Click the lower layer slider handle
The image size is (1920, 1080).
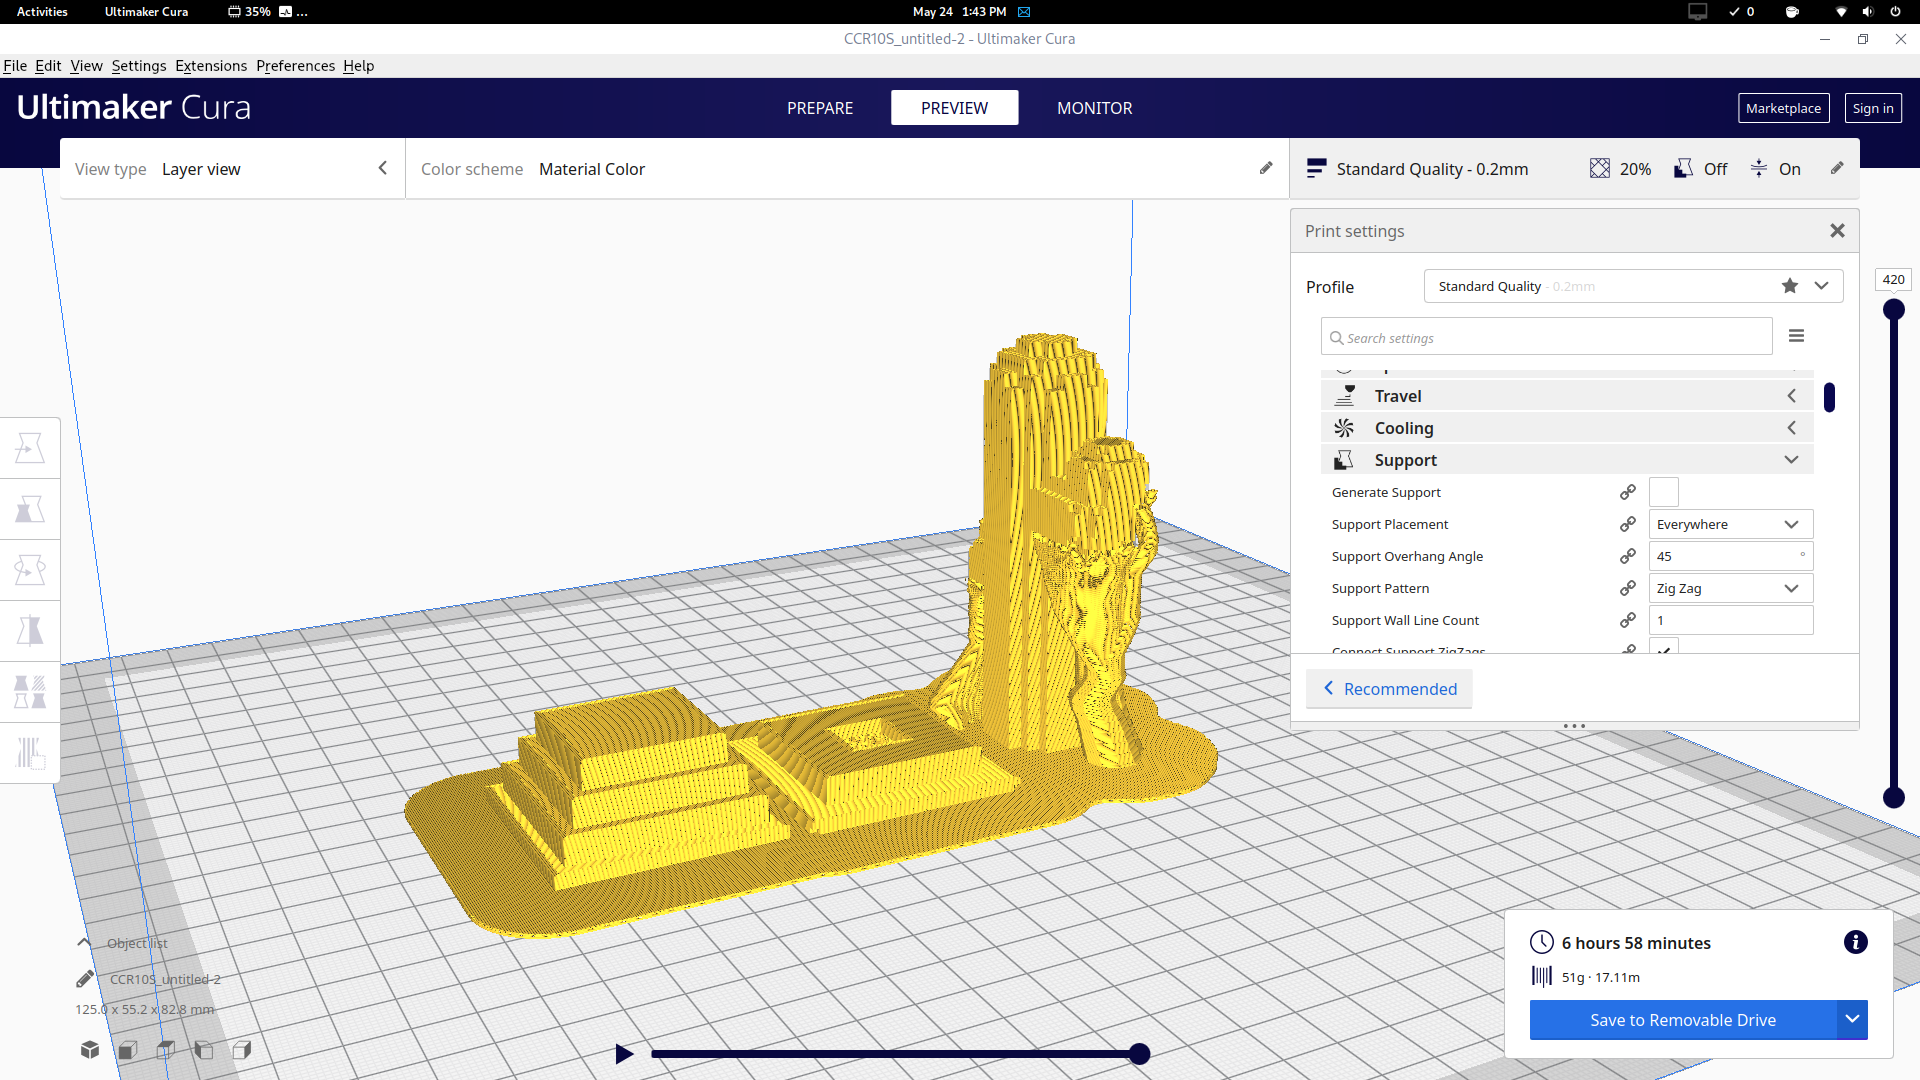tap(1893, 797)
